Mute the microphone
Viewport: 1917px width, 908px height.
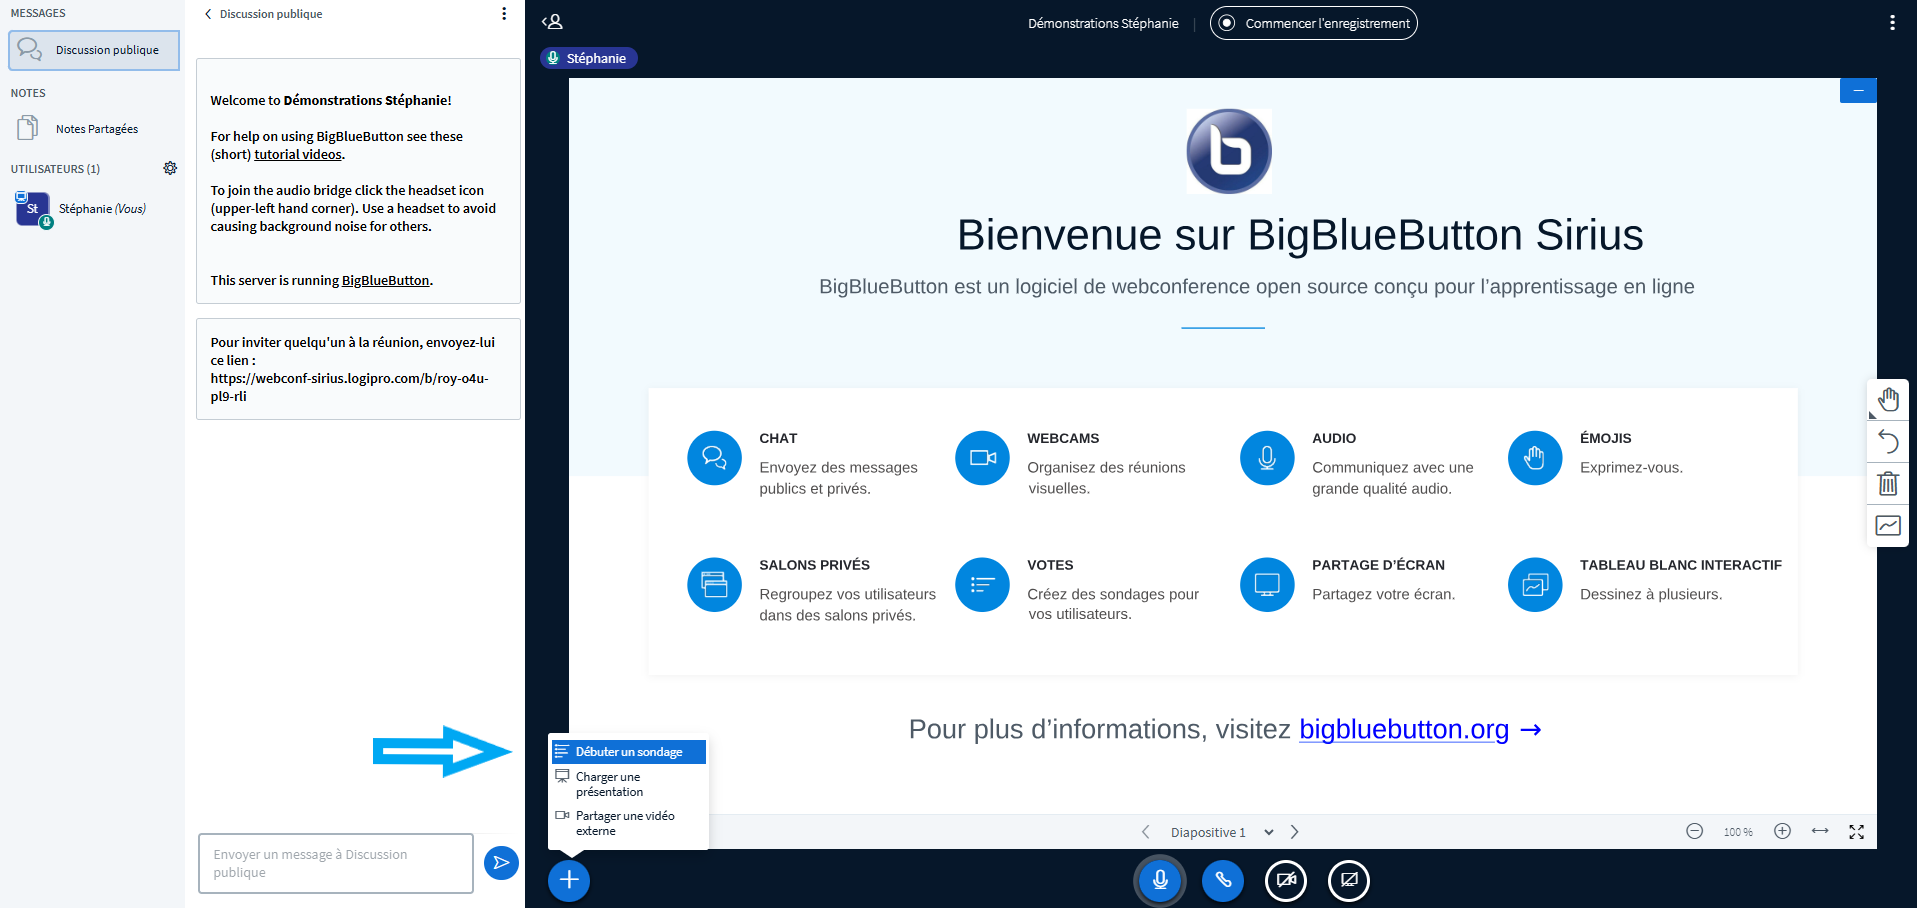tap(1160, 880)
